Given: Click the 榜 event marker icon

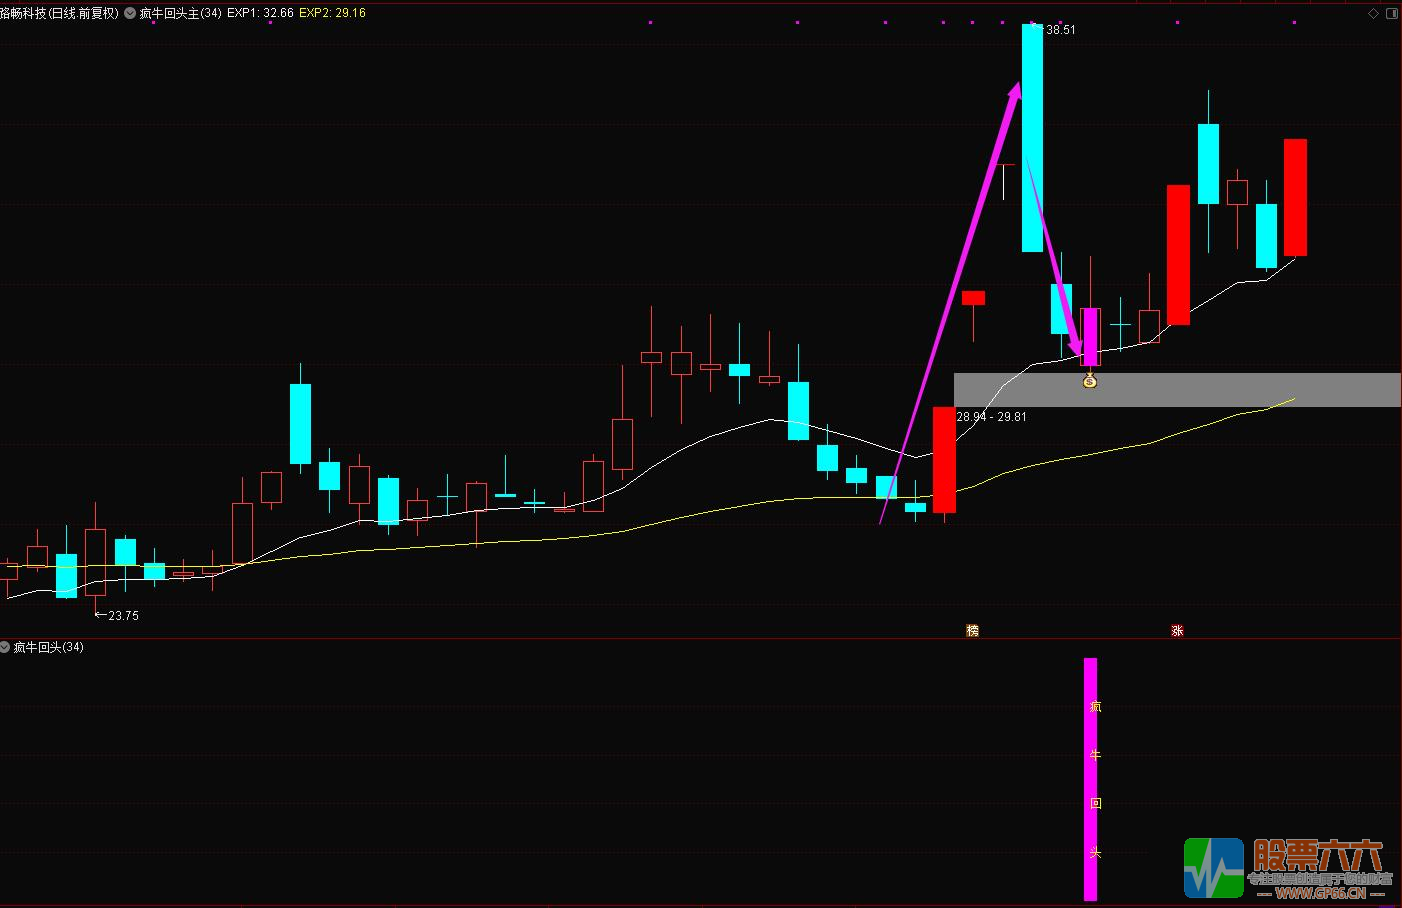Looking at the screenshot, I should 972,630.
